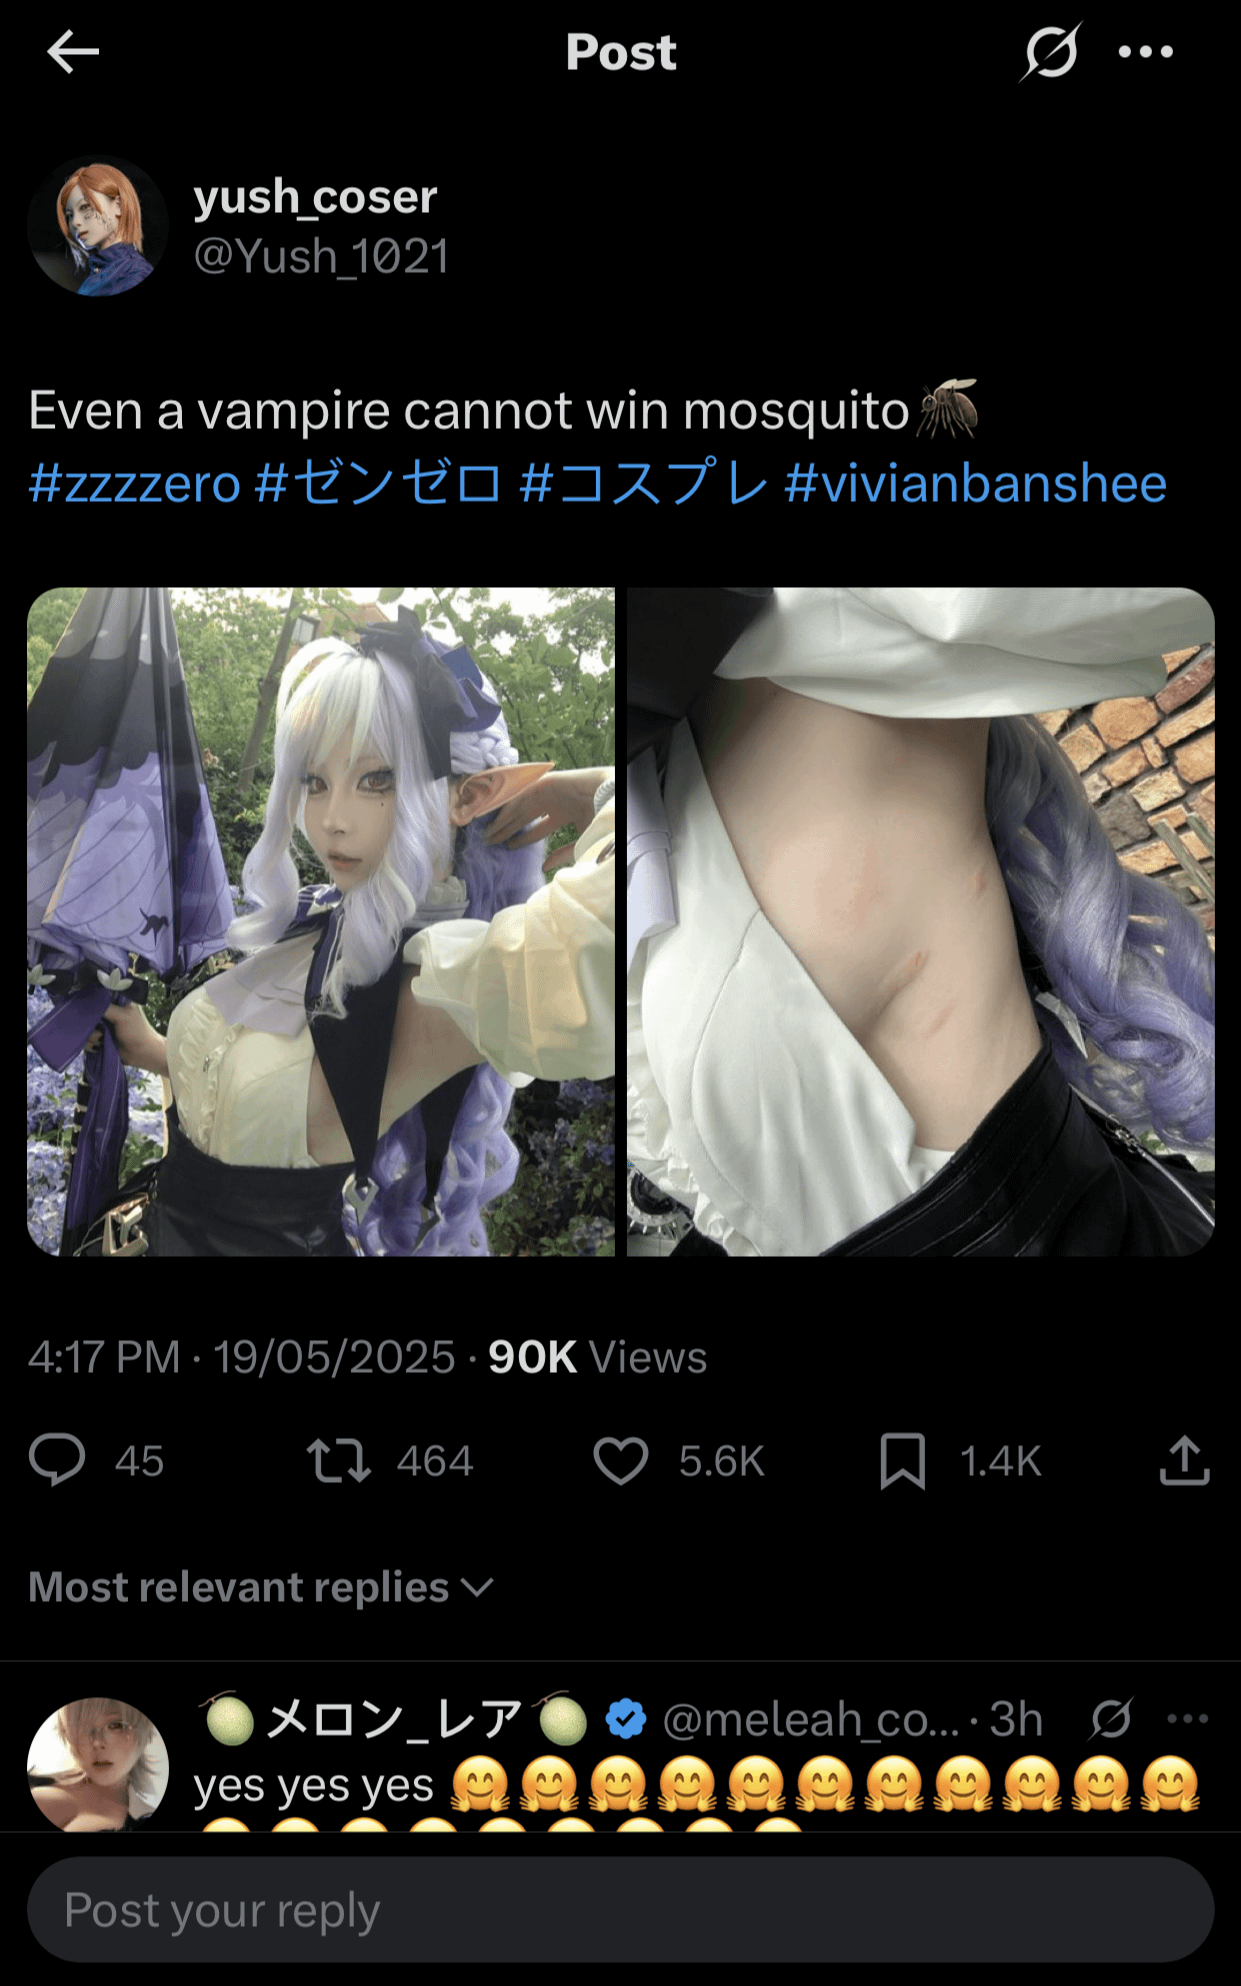Viewport: 1241px width, 1986px height.
Task: Bookmark the post with the bookmark icon
Action: [902, 1461]
